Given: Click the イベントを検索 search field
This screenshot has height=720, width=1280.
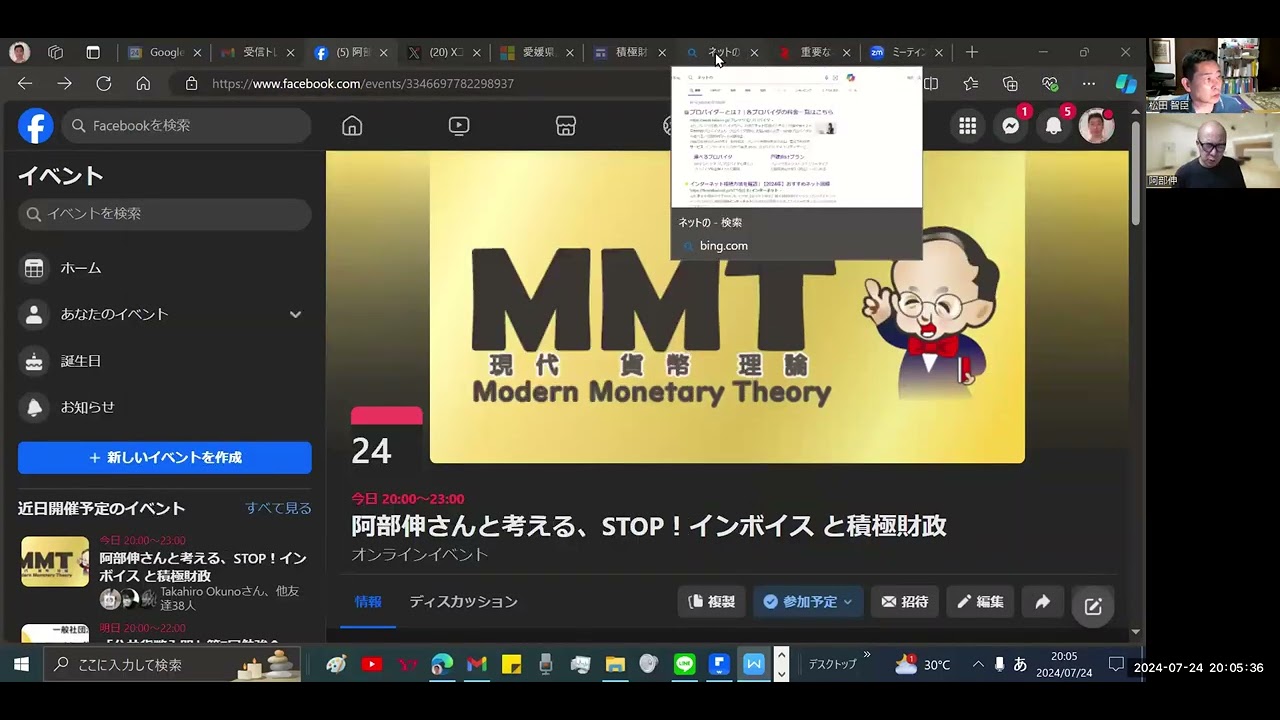Looking at the screenshot, I should click(x=165, y=214).
